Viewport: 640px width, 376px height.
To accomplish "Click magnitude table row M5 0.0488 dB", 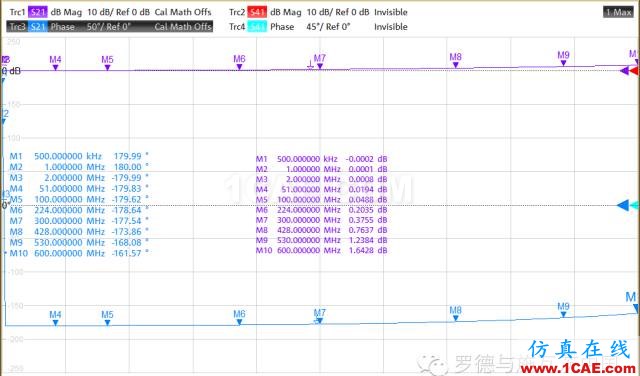I will coord(322,200).
